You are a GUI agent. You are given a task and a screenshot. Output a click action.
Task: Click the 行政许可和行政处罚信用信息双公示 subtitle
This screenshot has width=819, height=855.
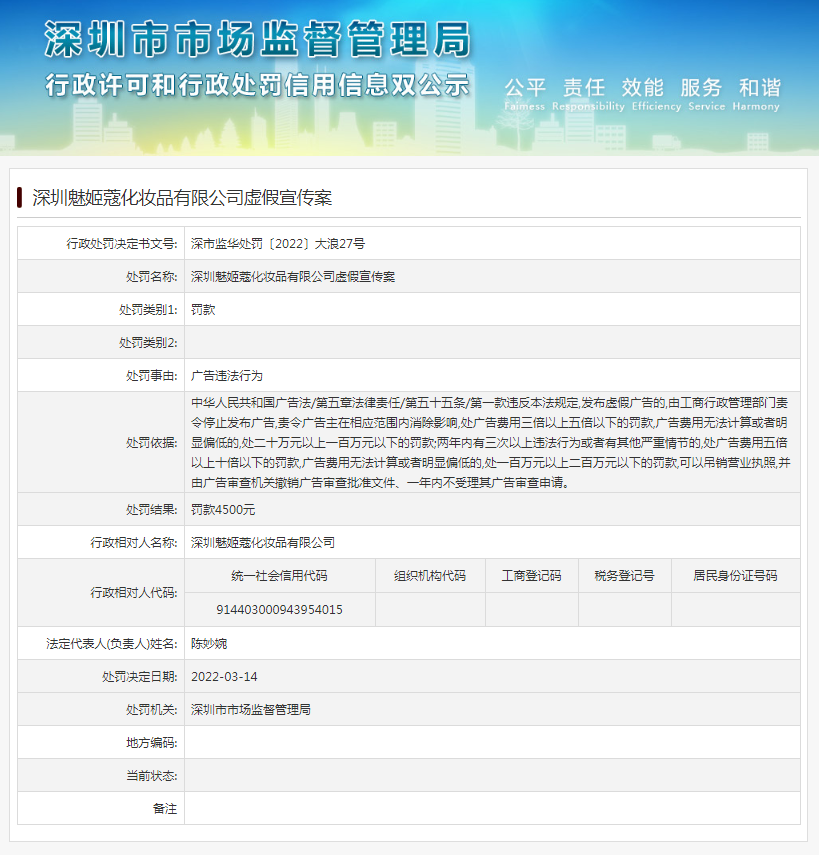257,85
